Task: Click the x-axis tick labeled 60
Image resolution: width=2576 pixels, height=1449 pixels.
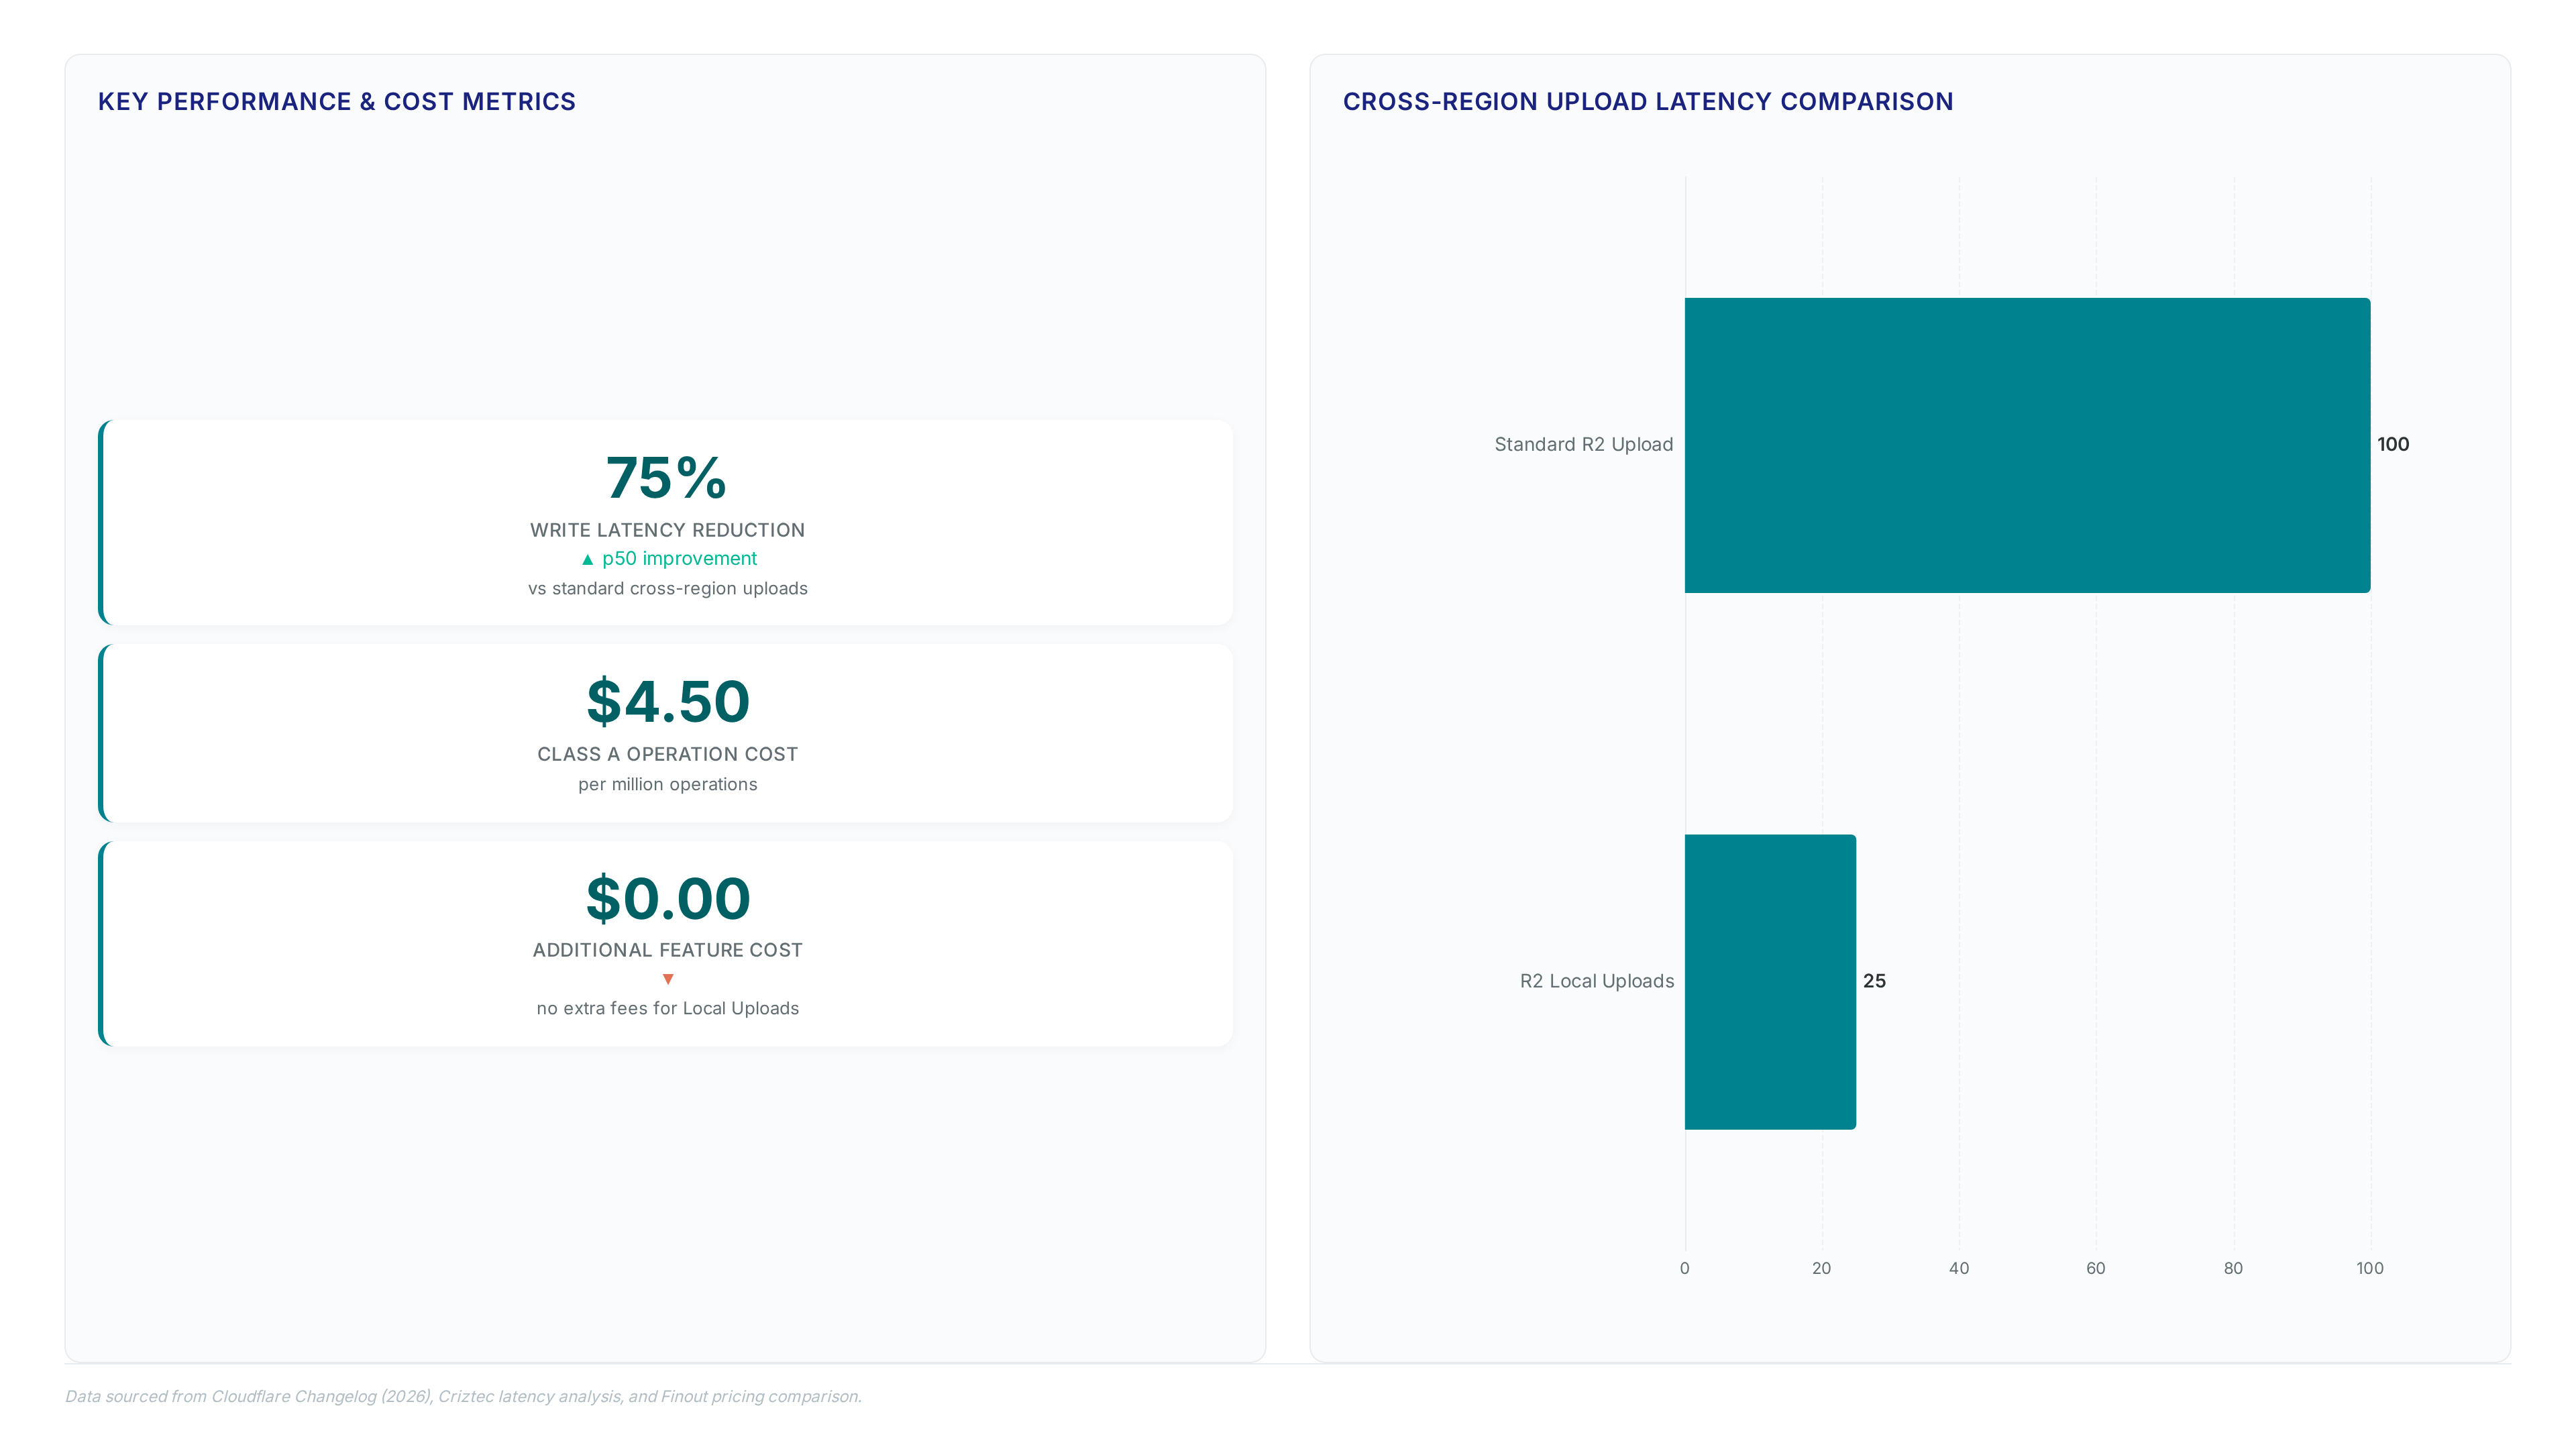Action: pyautogui.click(x=2096, y=1268)
